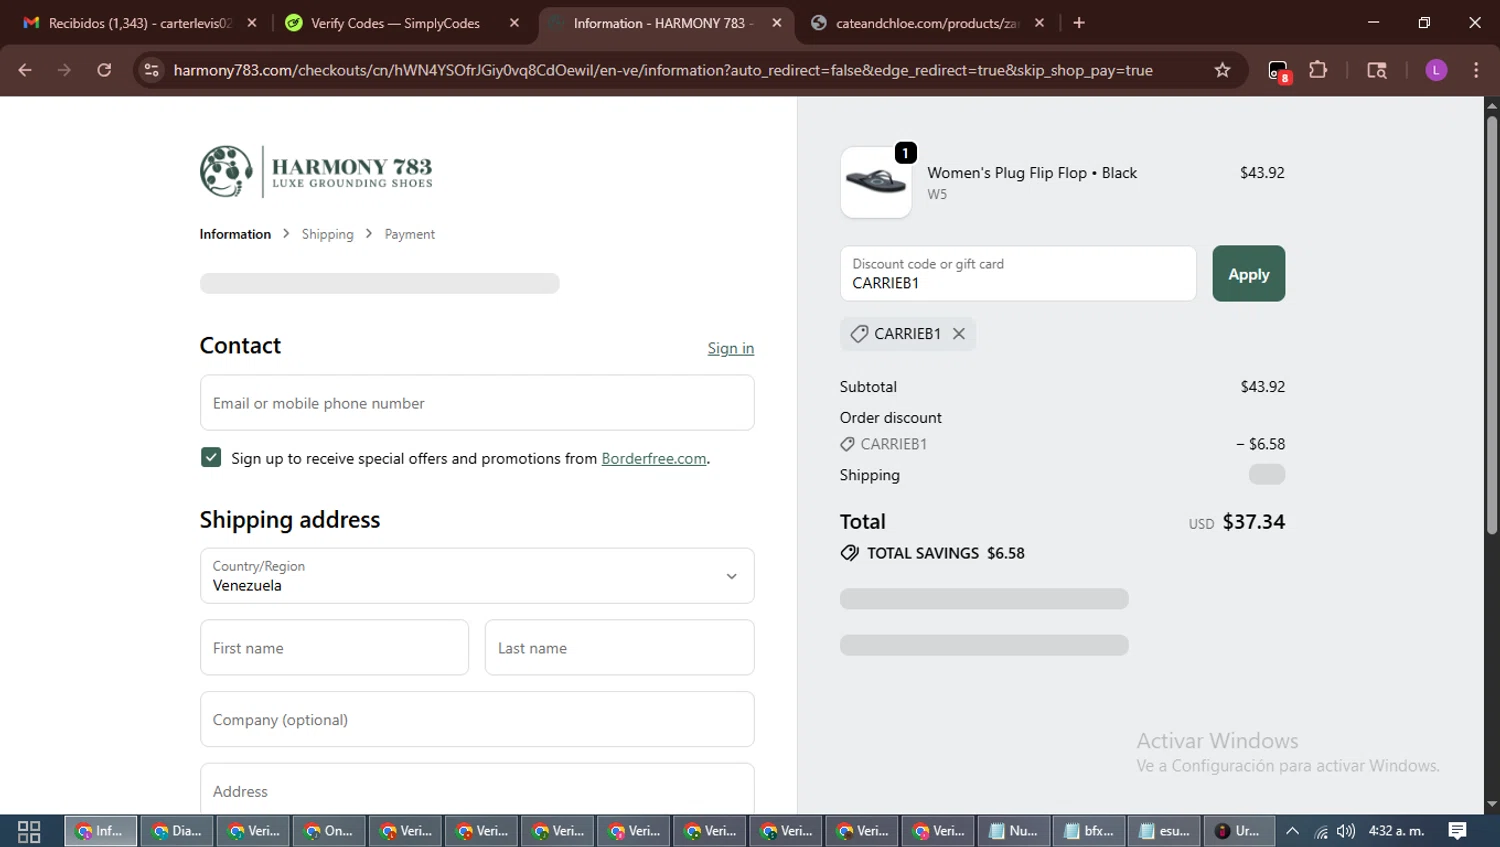1500x847 pixels.
Task: Open the esu... Notepad taskbar item
Action: tap(1165, 831)
